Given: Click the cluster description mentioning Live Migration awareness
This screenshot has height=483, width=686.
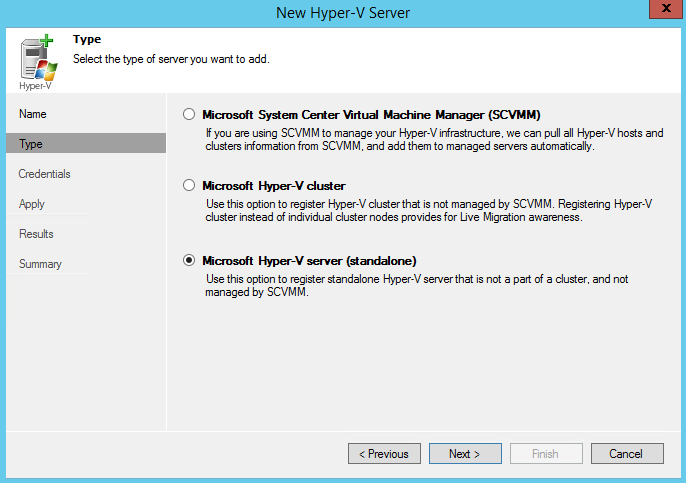Looking at the screenshot, I should 429,210.
